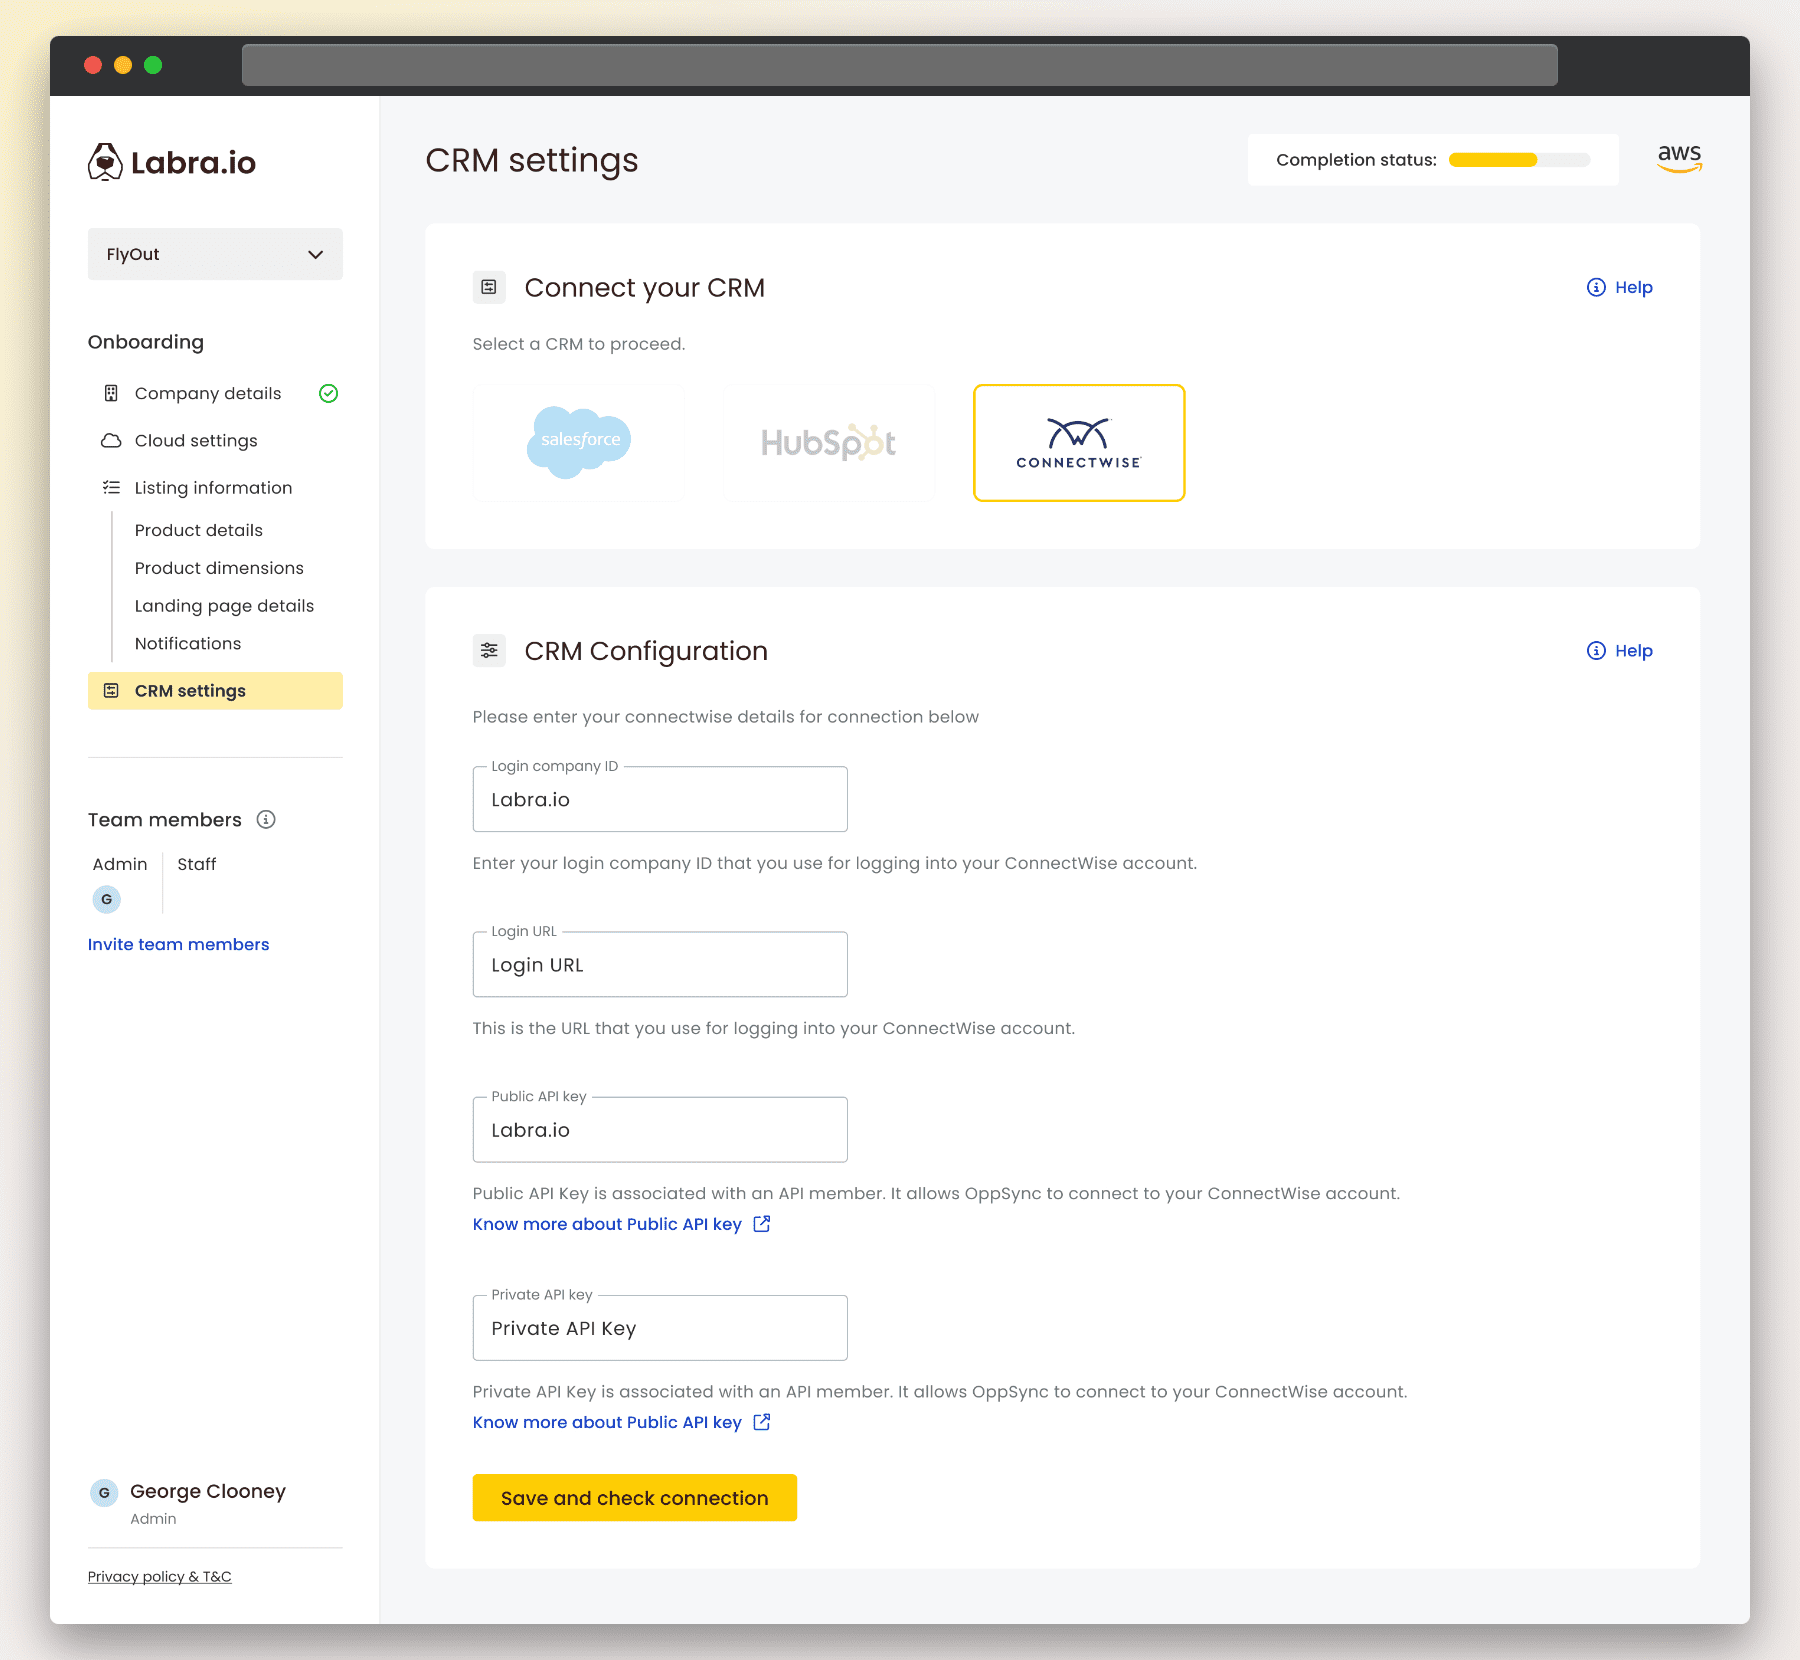Click the Team members info icon

[x=266, y=820]
